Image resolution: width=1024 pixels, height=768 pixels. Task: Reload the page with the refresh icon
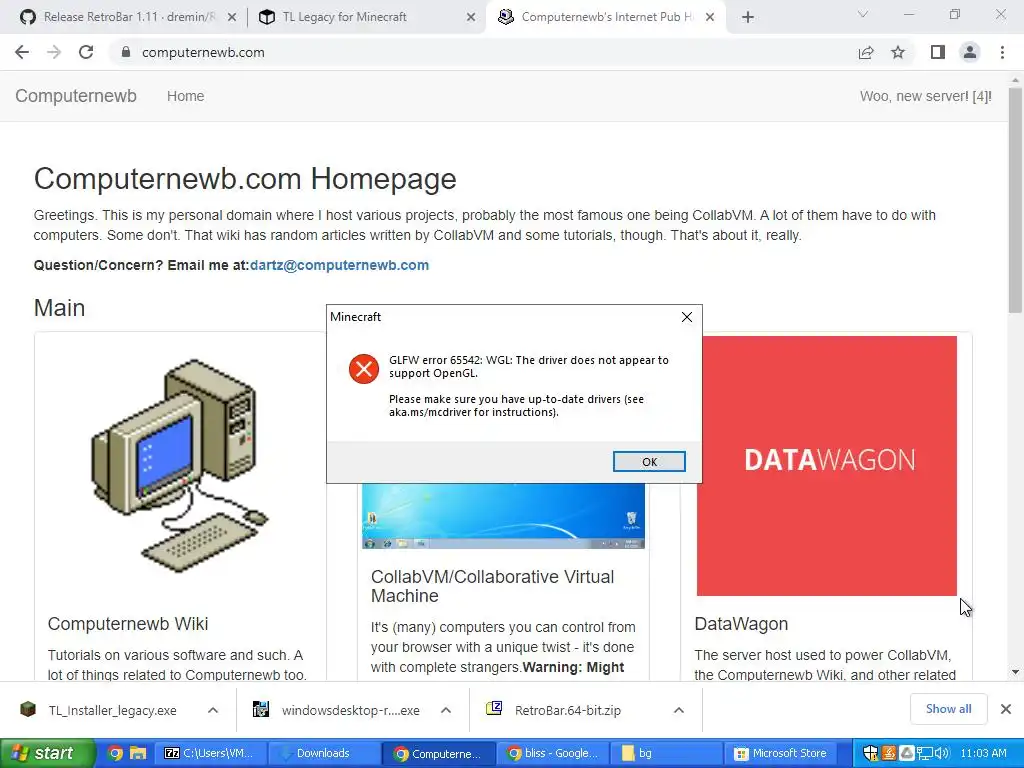coord(86,52)
